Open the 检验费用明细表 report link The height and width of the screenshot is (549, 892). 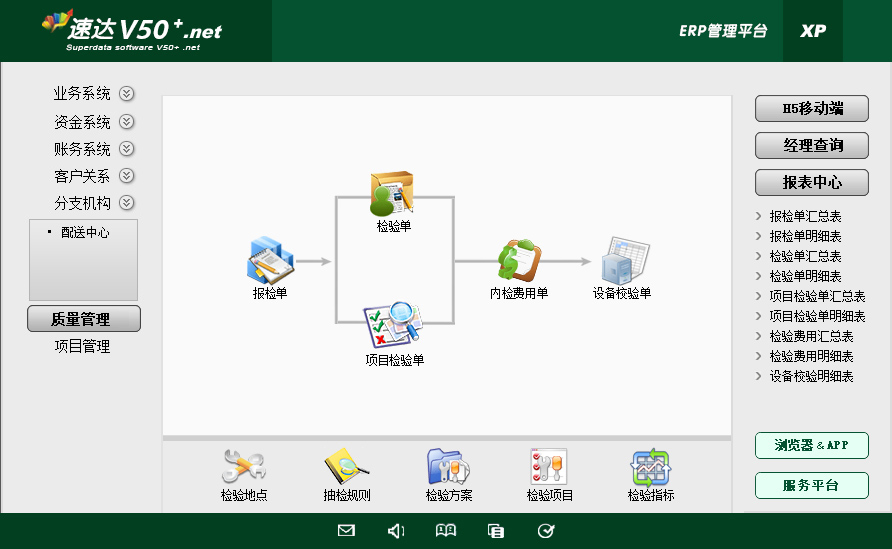811,356
